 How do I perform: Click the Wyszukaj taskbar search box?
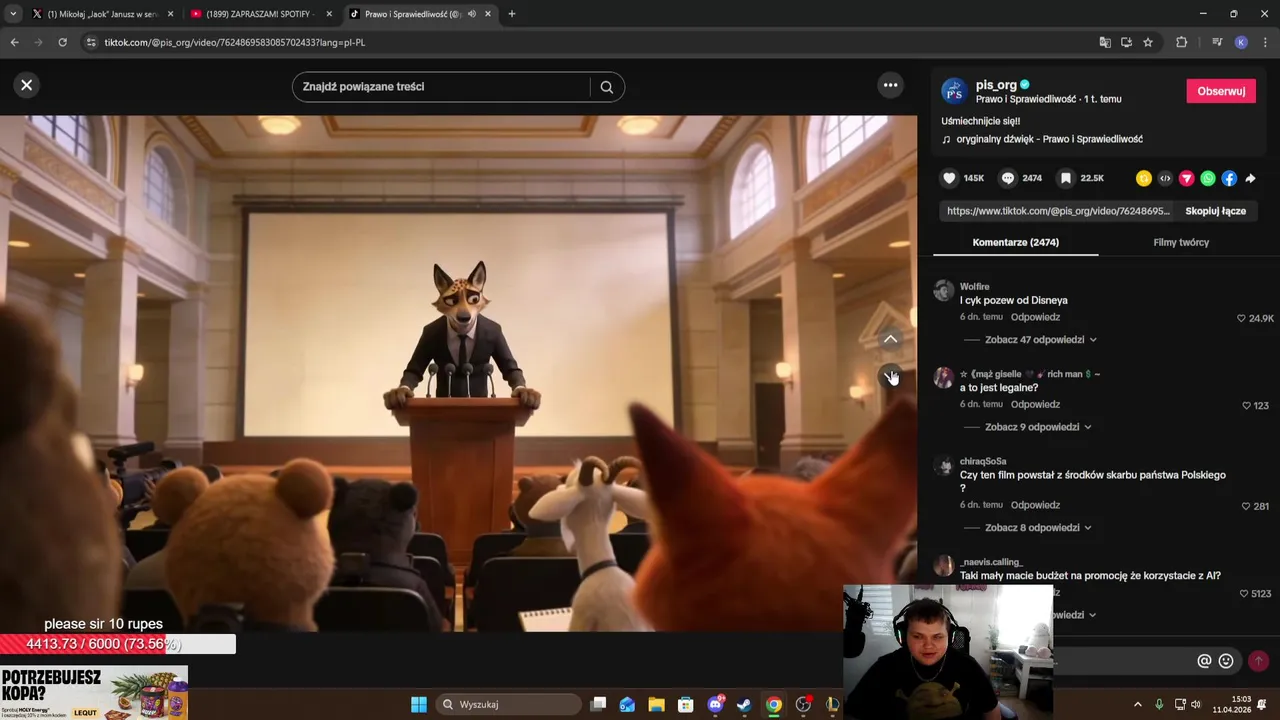tap(508, 704)
